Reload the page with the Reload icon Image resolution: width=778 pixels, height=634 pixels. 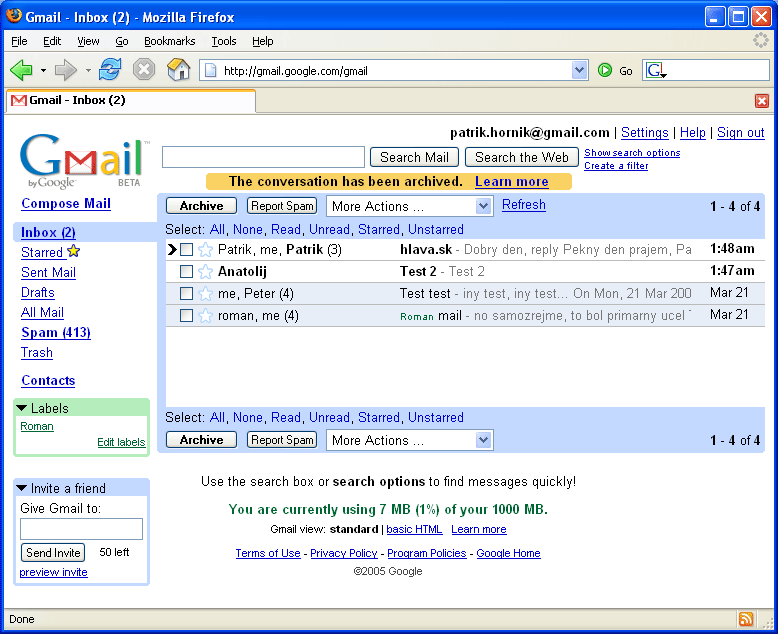pyautogui.click(x=110, y=69)
